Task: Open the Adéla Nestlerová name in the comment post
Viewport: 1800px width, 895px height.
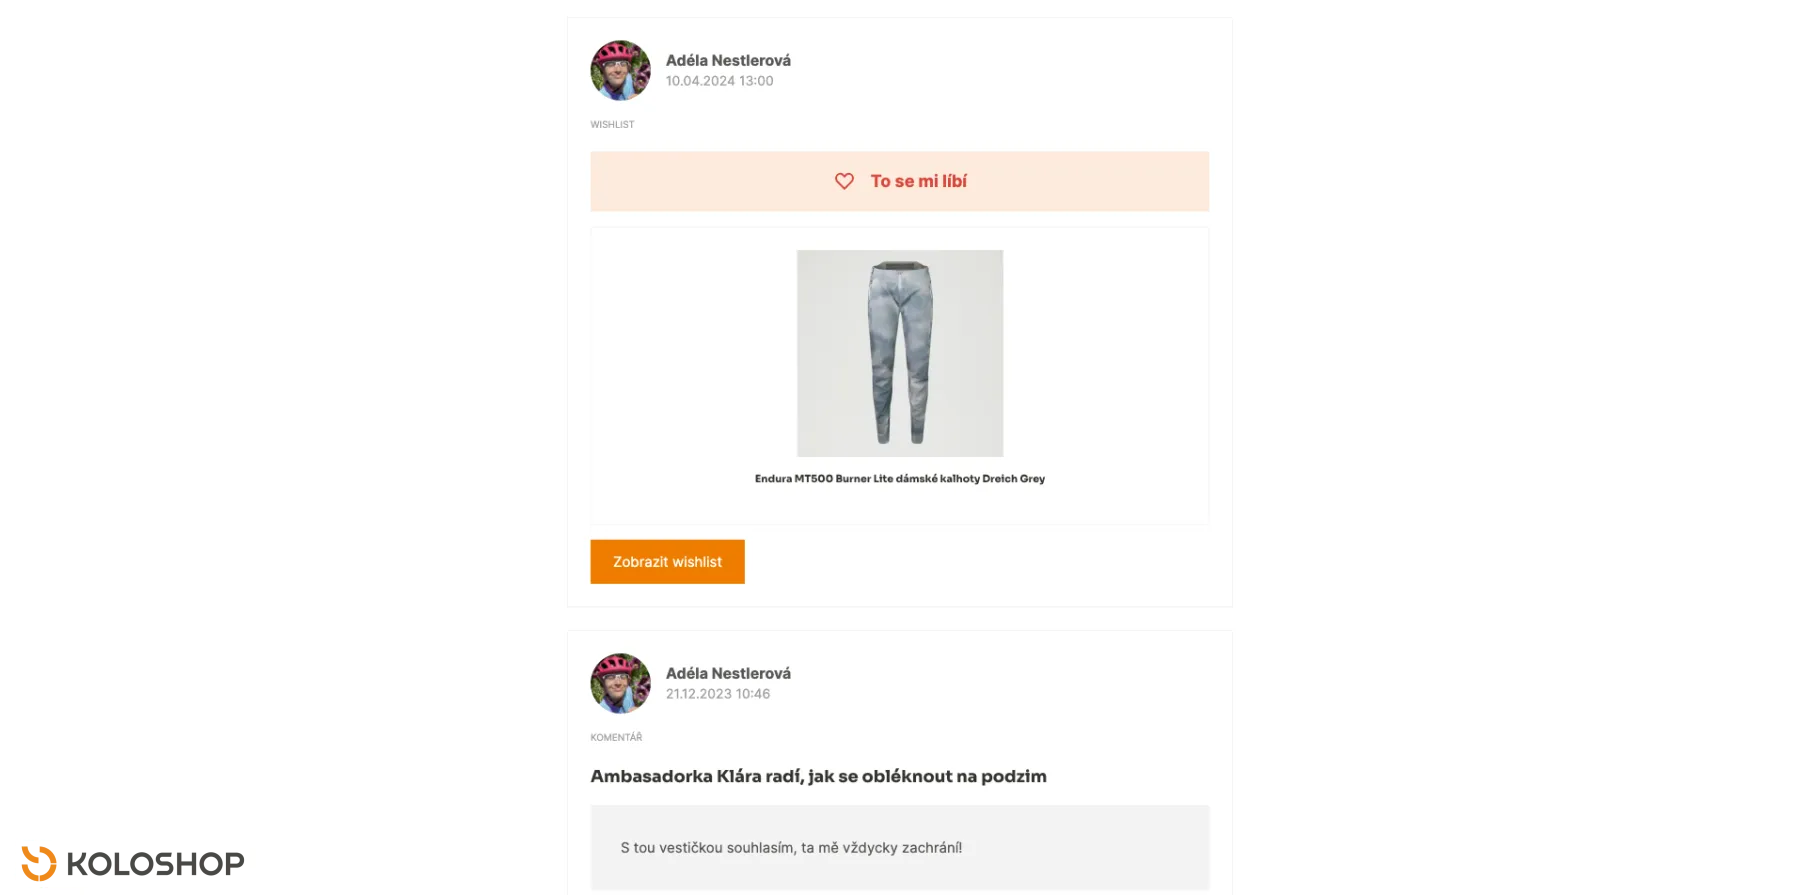Action: (728, 673)
